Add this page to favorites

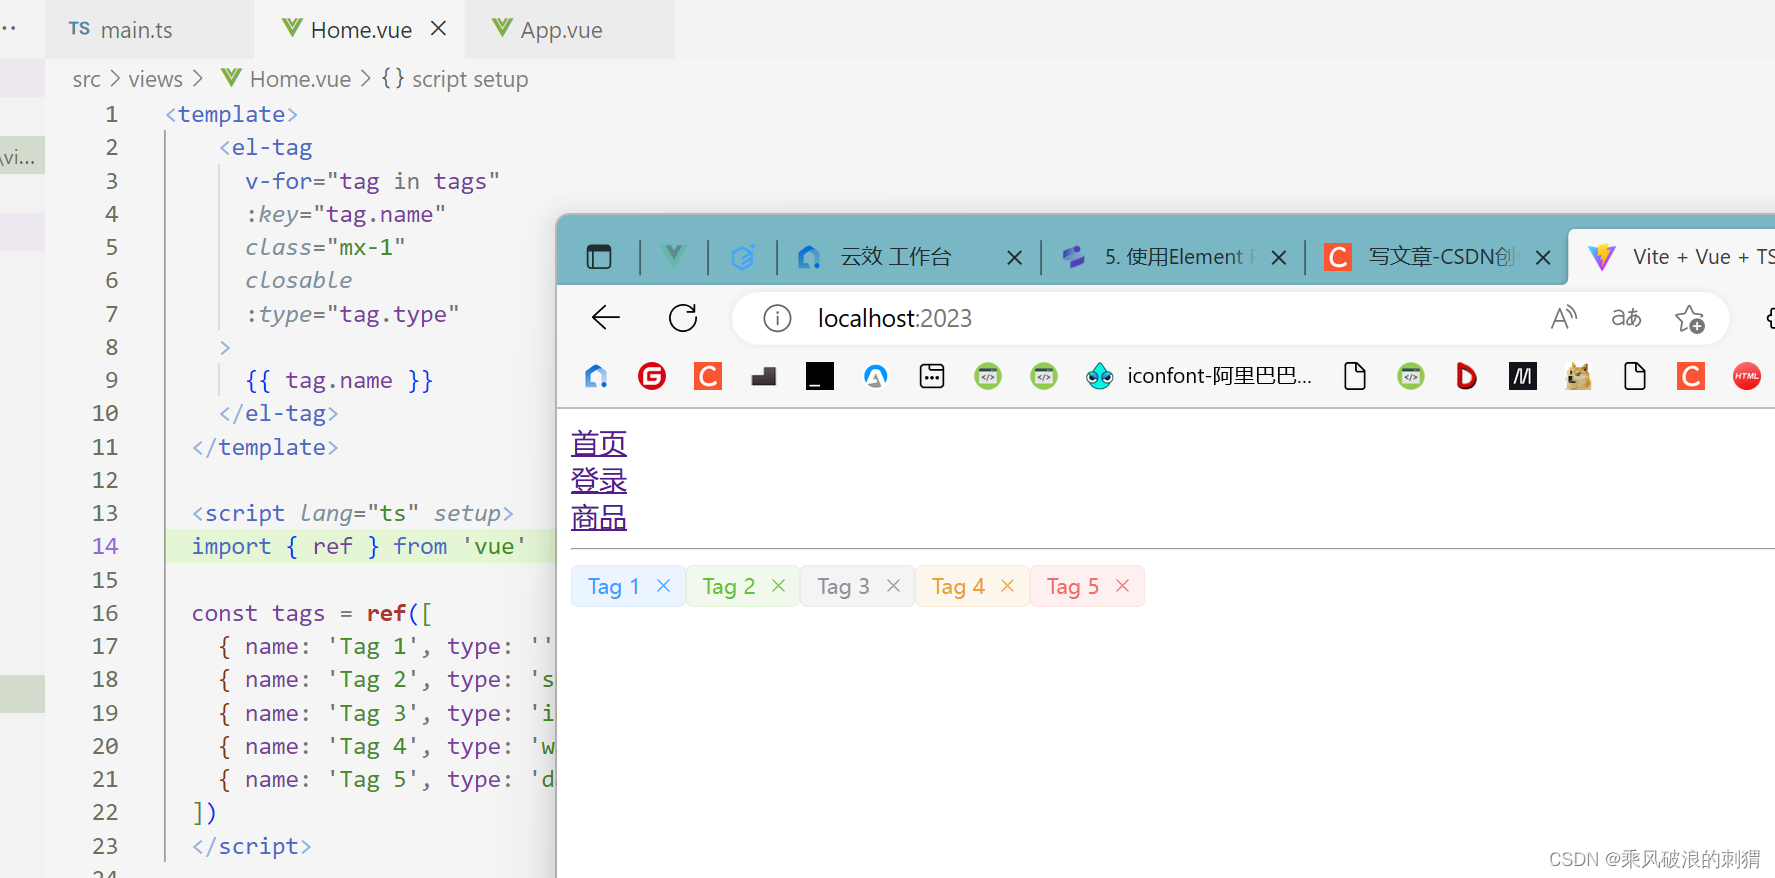coord(1689,319)
